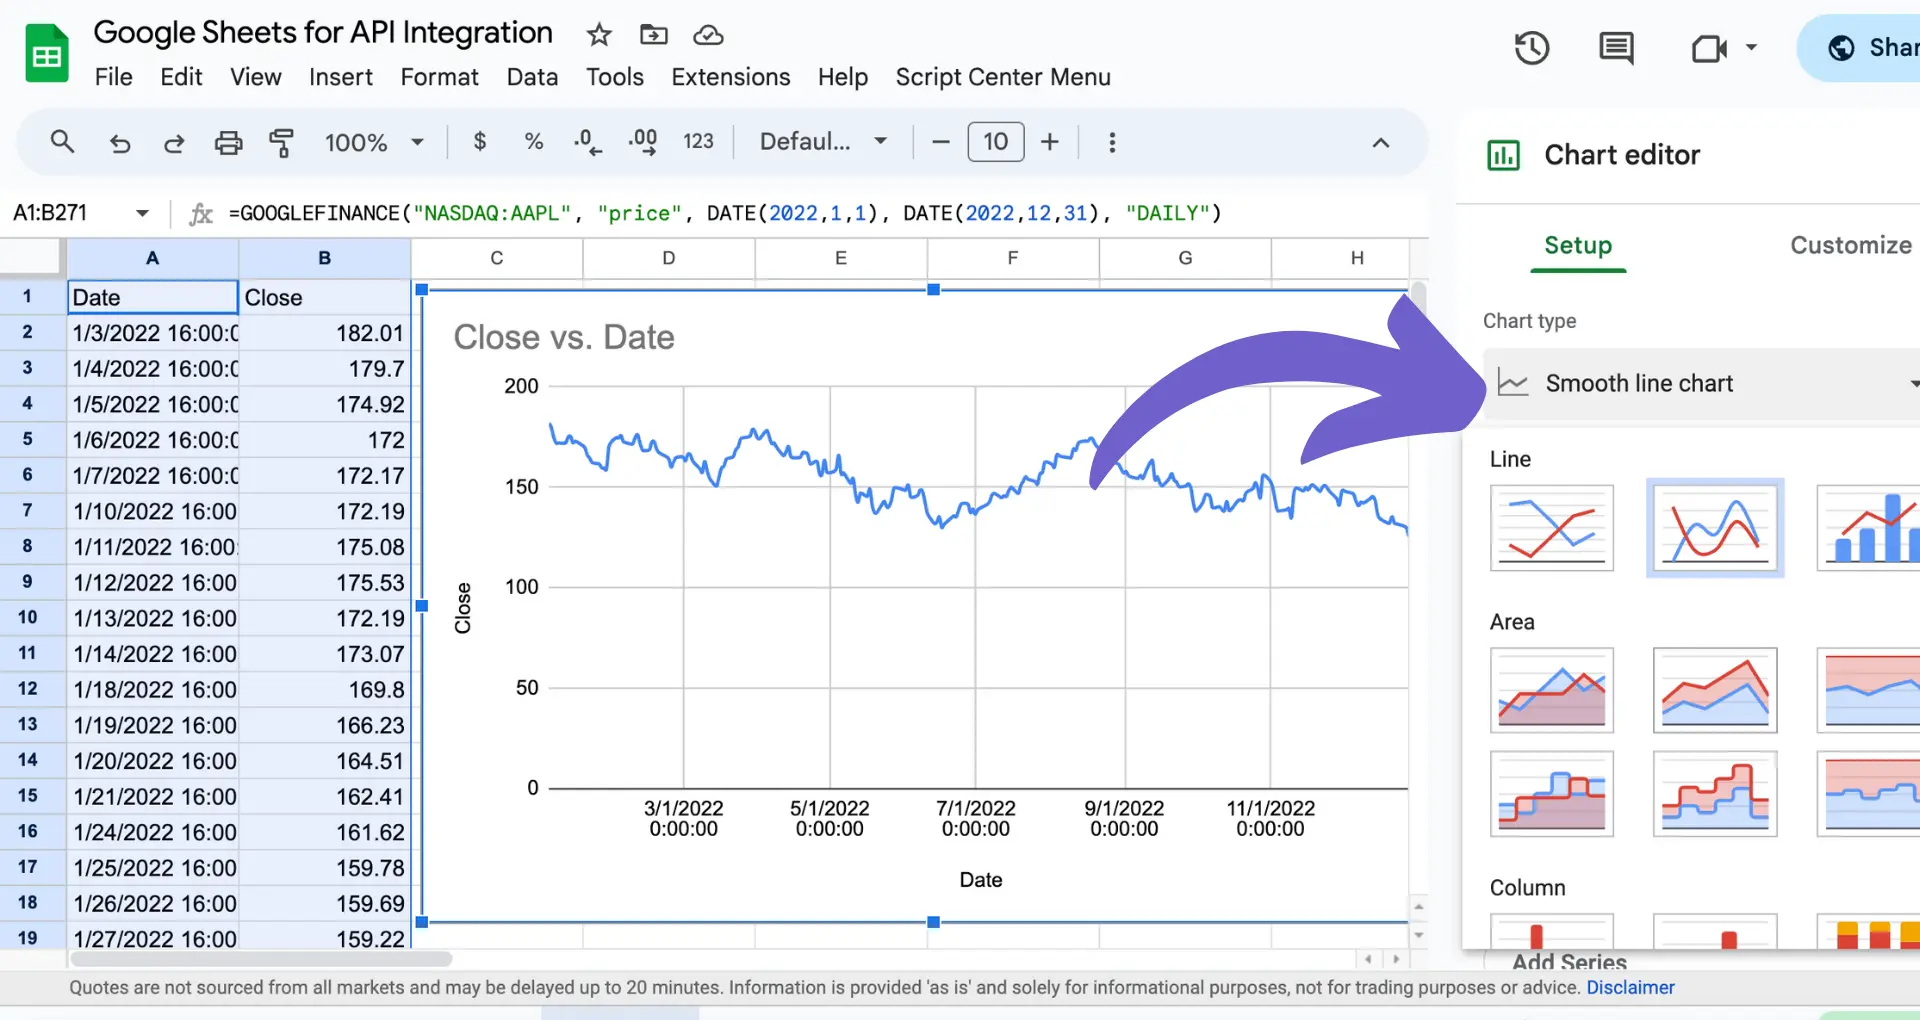Increase decimal places
This screenshot has width=1920, height=1020.
(x=643, y=142)
